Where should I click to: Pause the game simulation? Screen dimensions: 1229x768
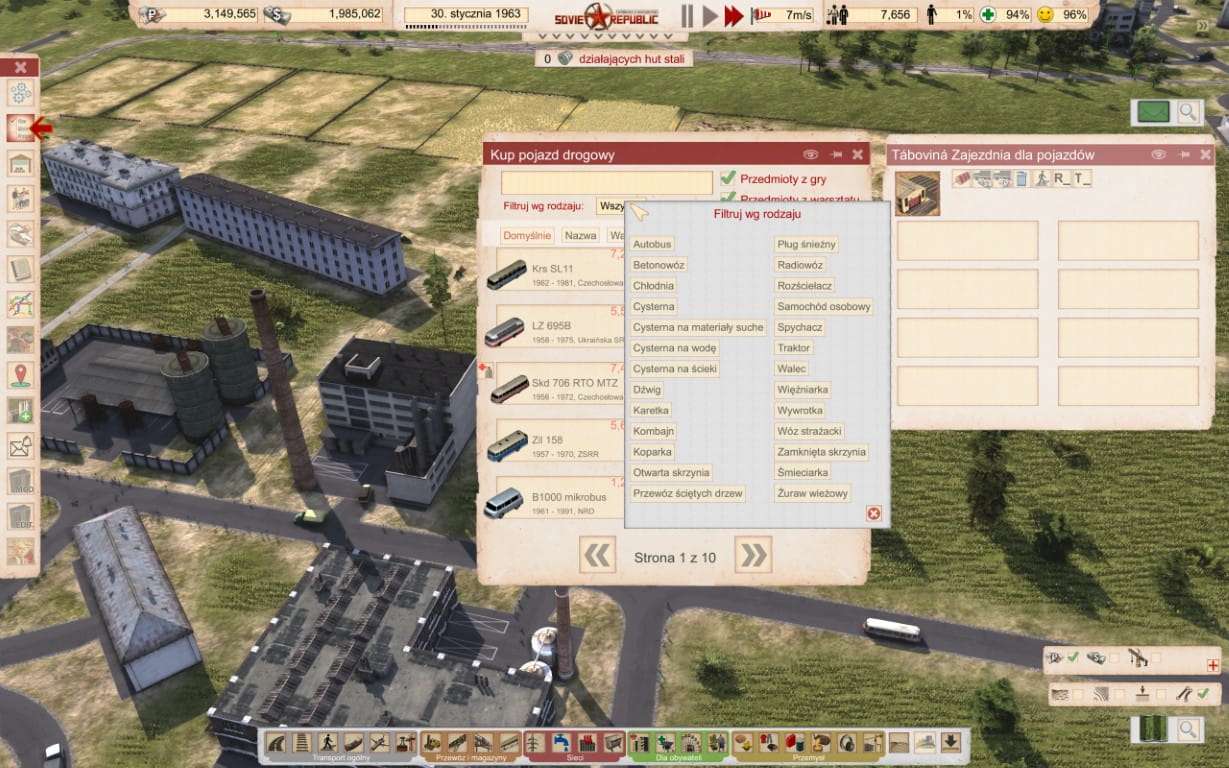[687, 15]
